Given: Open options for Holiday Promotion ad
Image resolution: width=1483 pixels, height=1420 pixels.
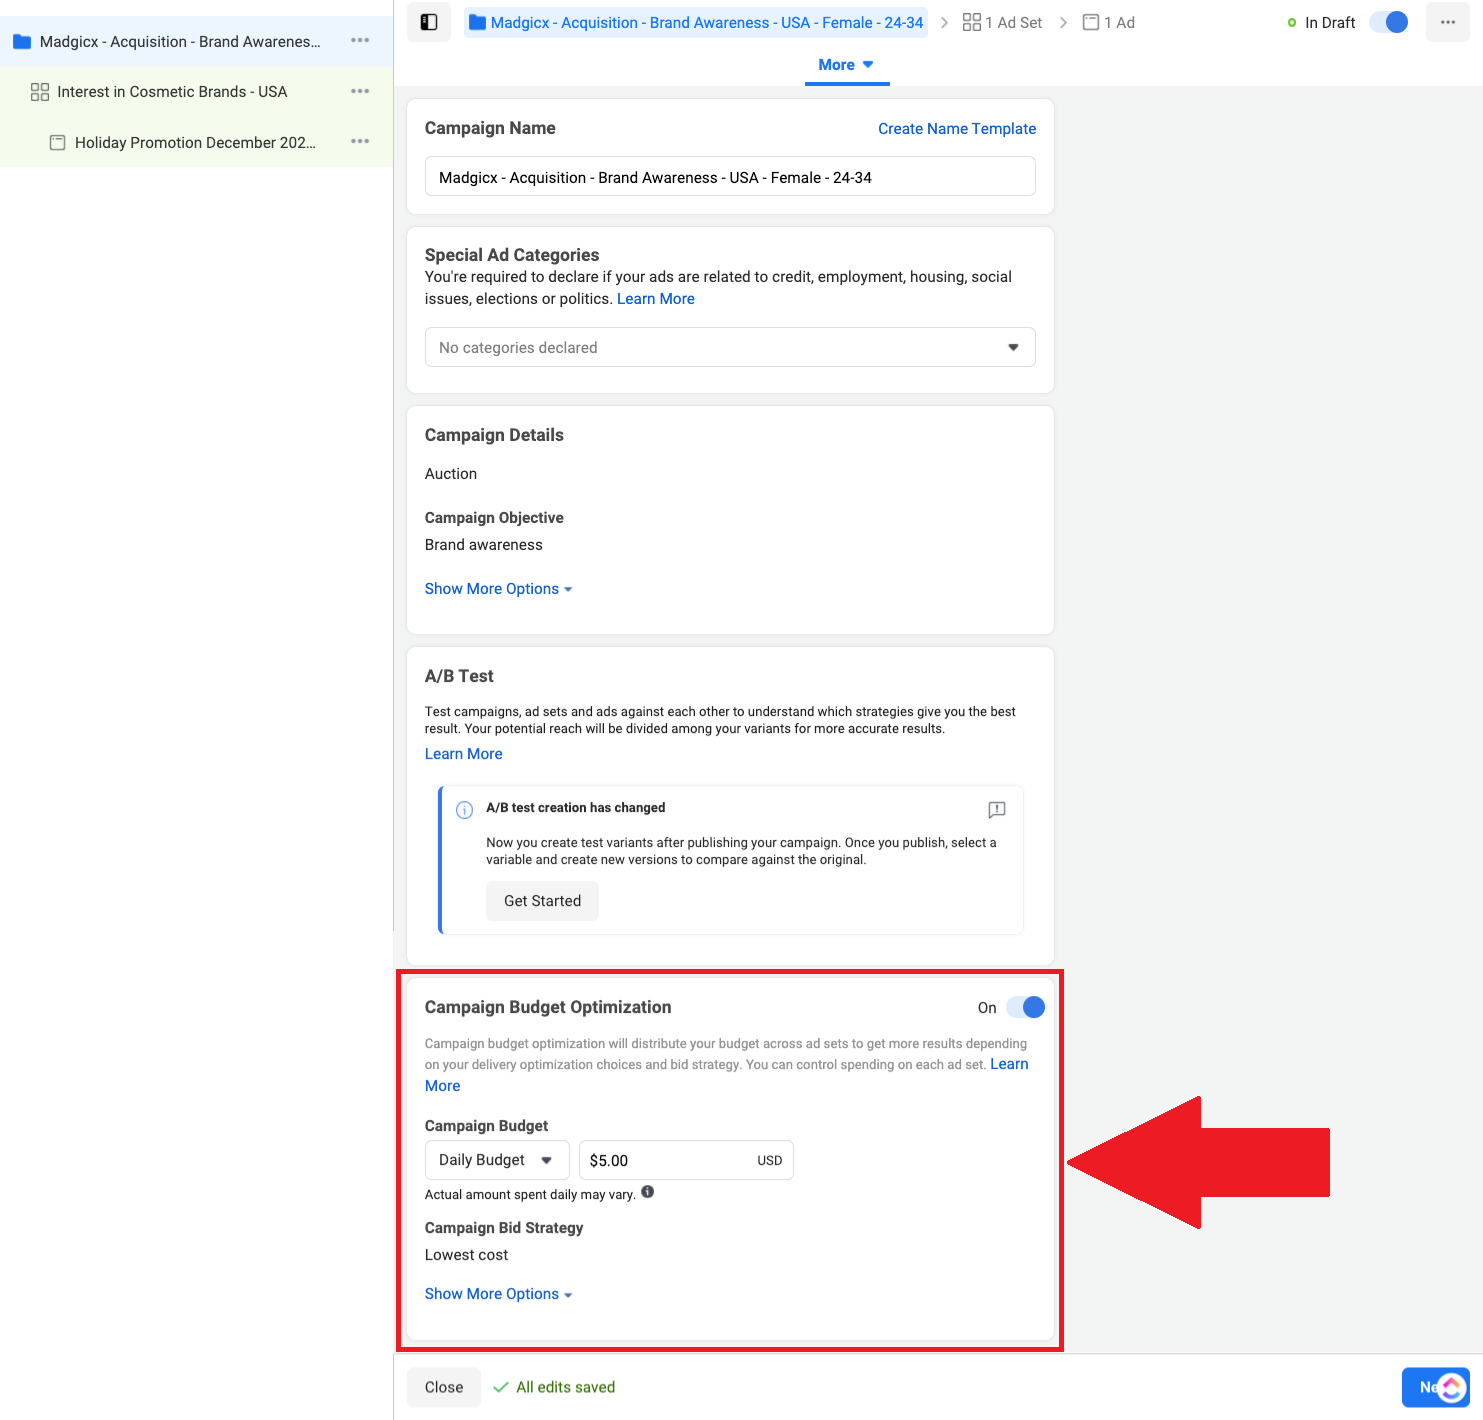Looking at the screenshot, I should (x=360, y=142).
